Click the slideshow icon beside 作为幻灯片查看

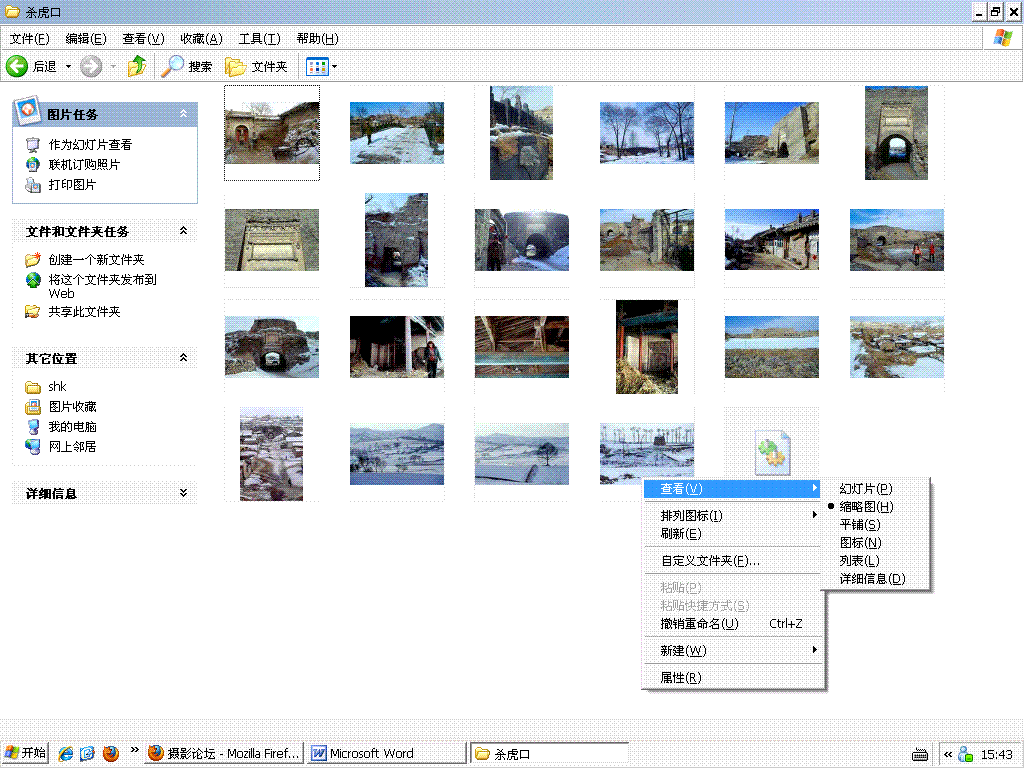click(x=33, y=144)
